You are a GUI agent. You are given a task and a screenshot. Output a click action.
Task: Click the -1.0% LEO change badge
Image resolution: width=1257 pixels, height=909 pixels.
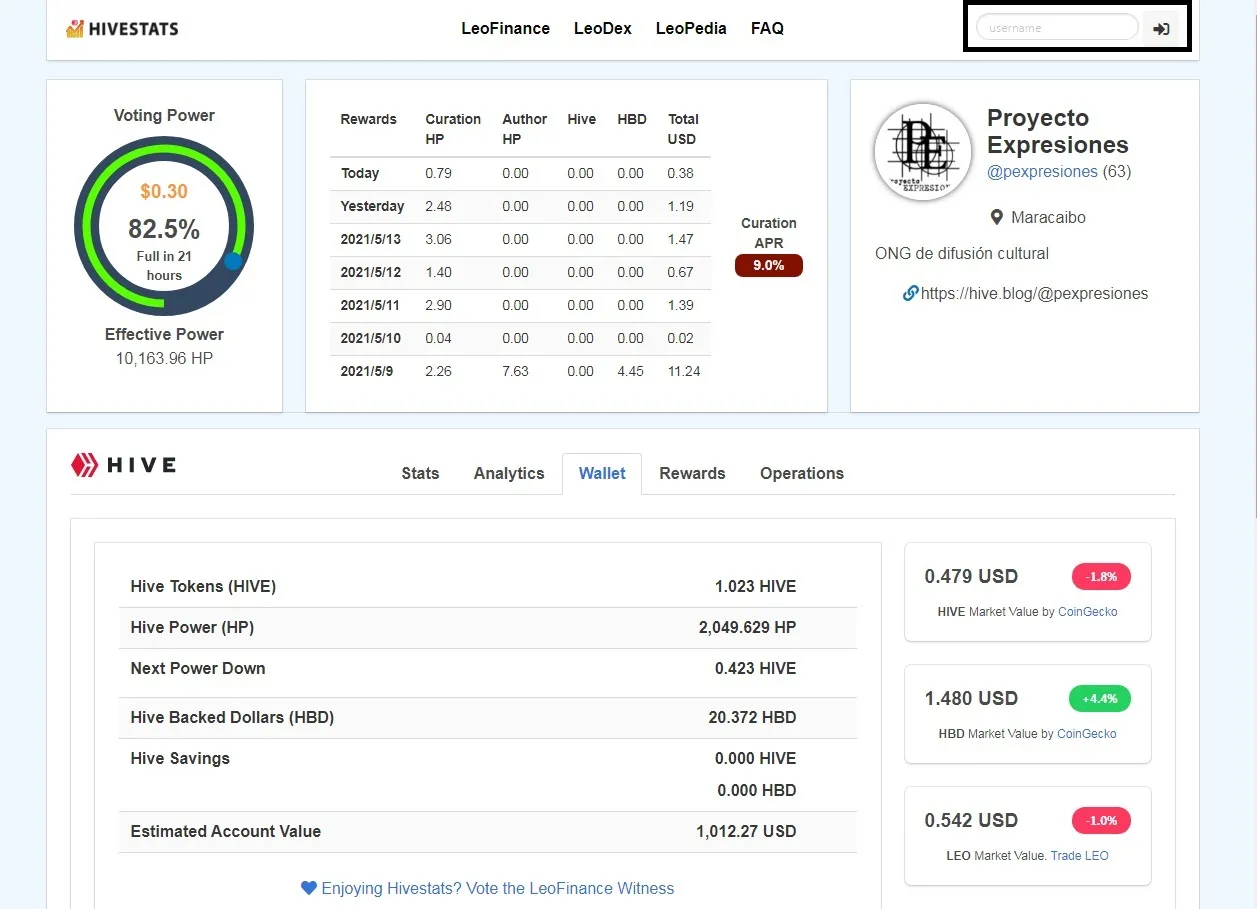pyautogui.click(x=1101, y=820)
